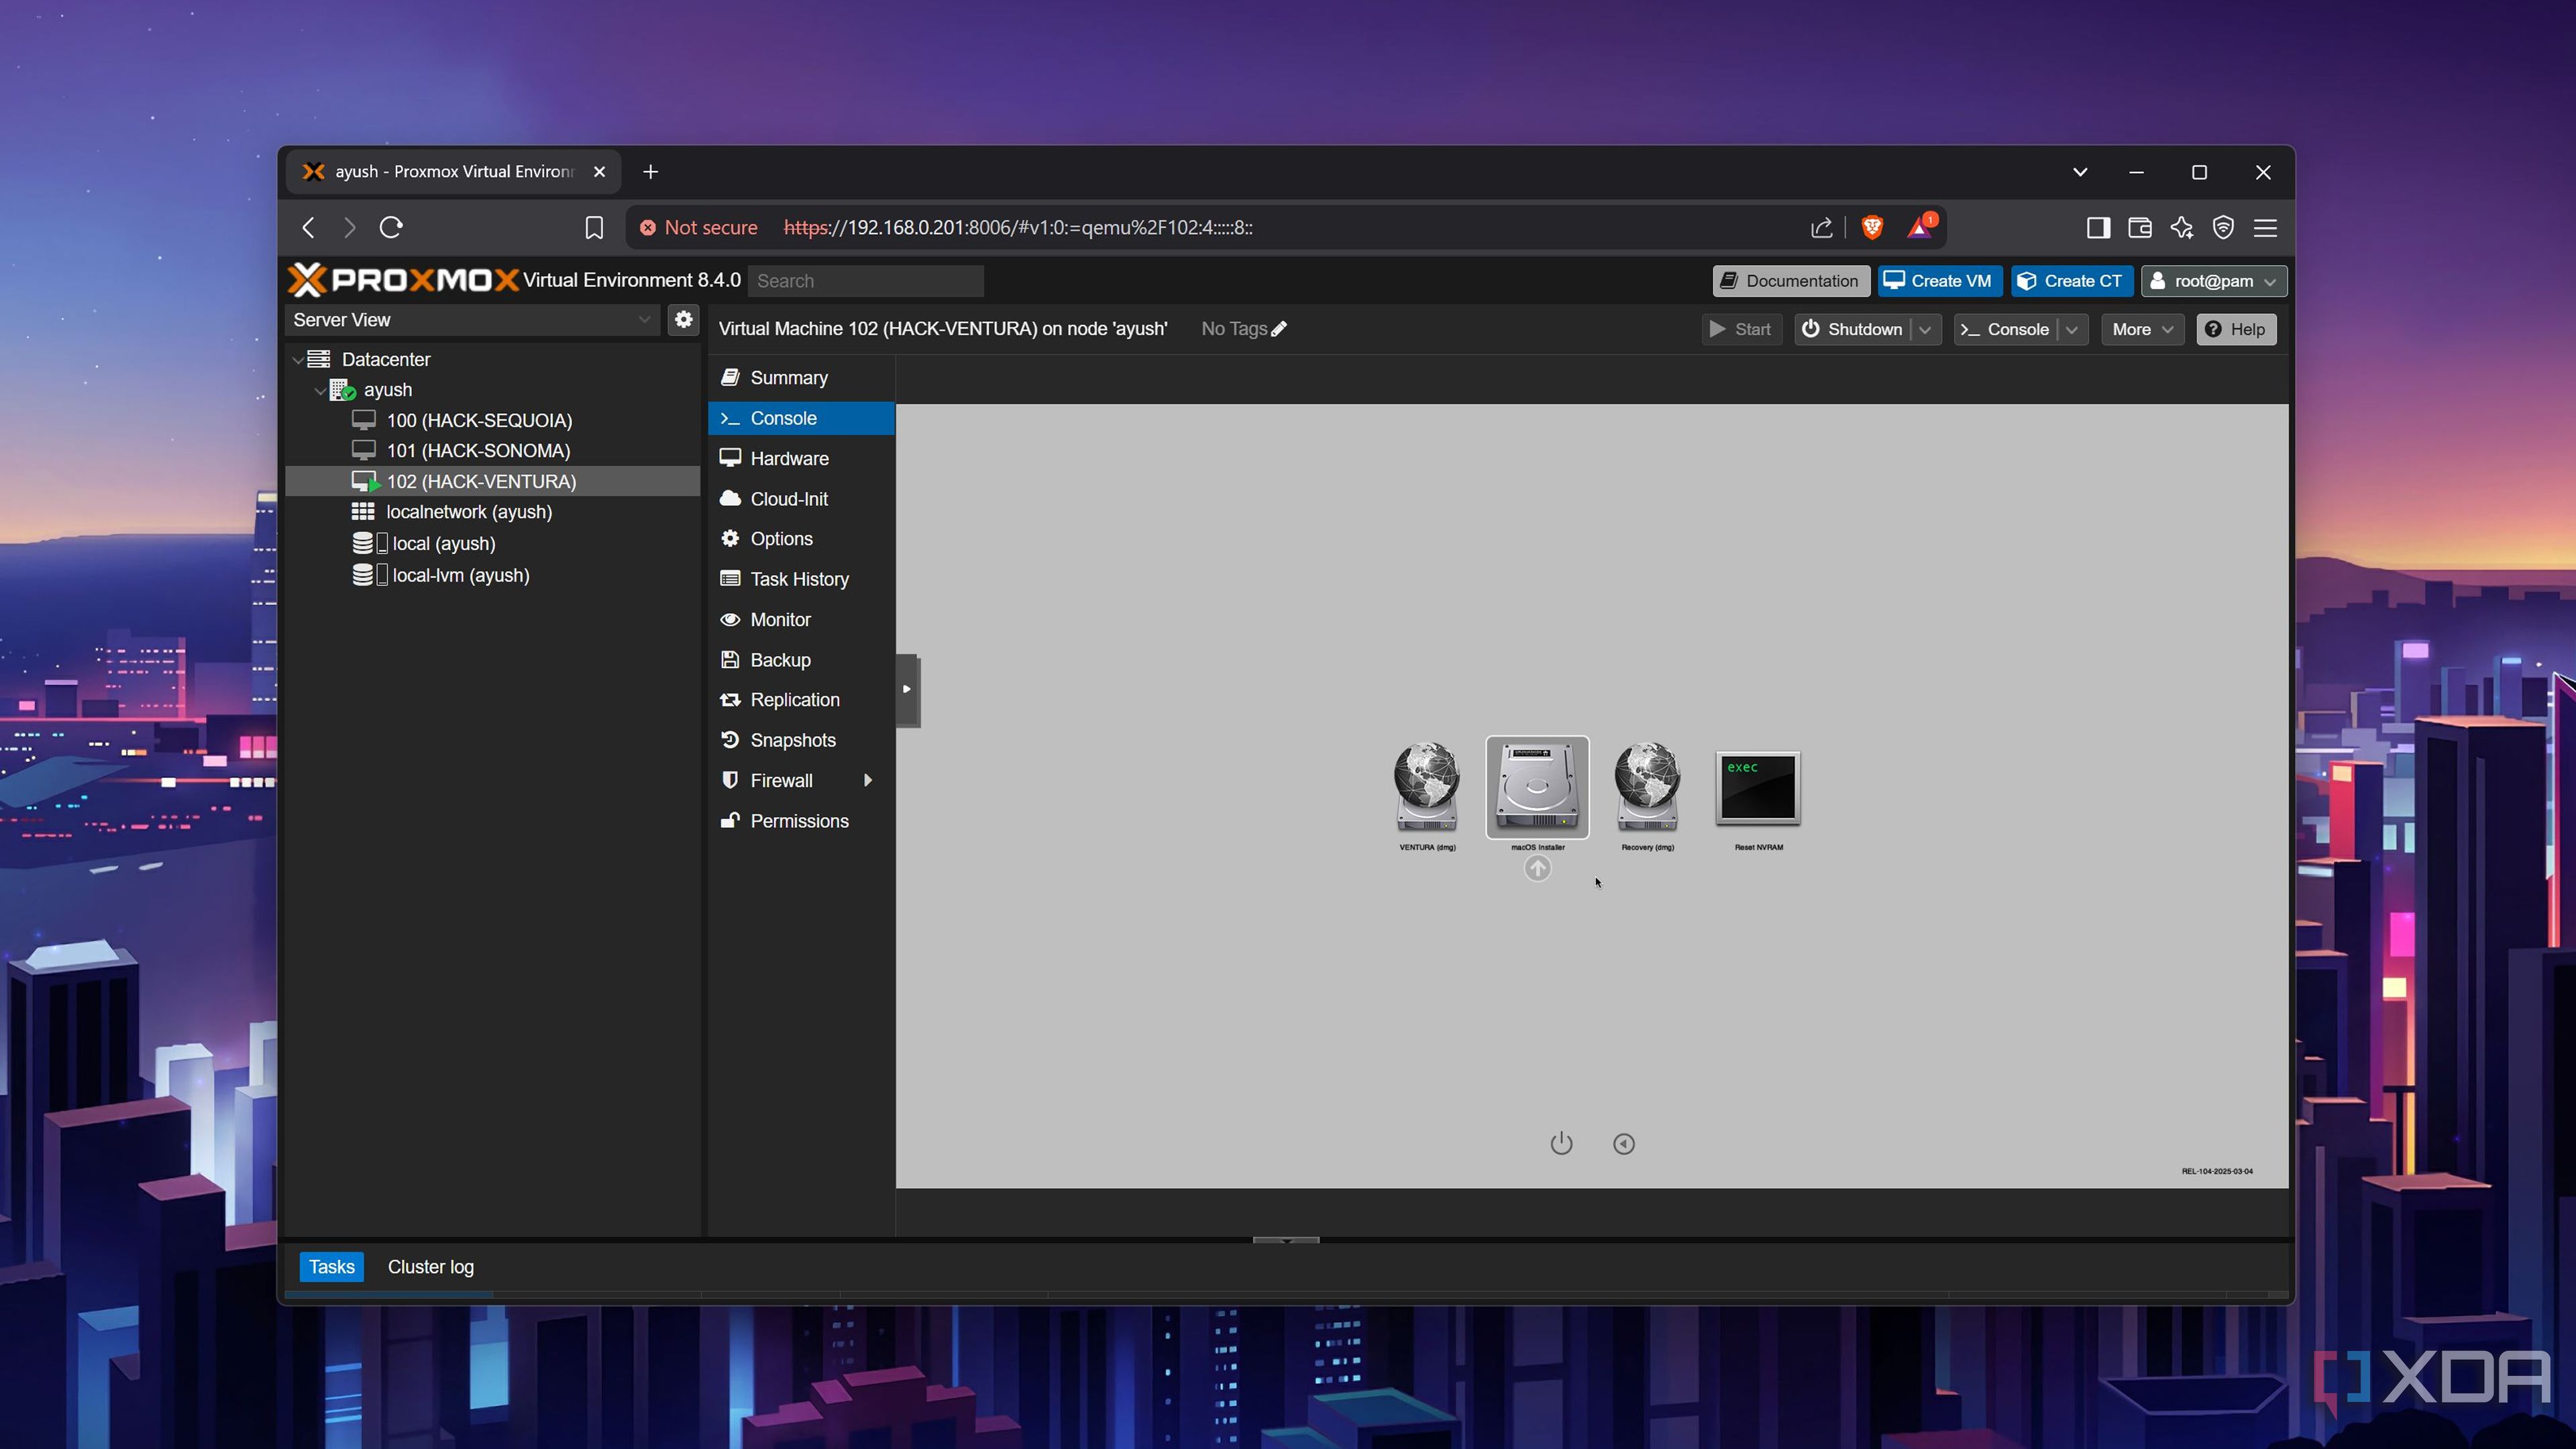Select the macOS Installer drive icon
This screenshot has height=1449, width=2576.
point(1537,787)
